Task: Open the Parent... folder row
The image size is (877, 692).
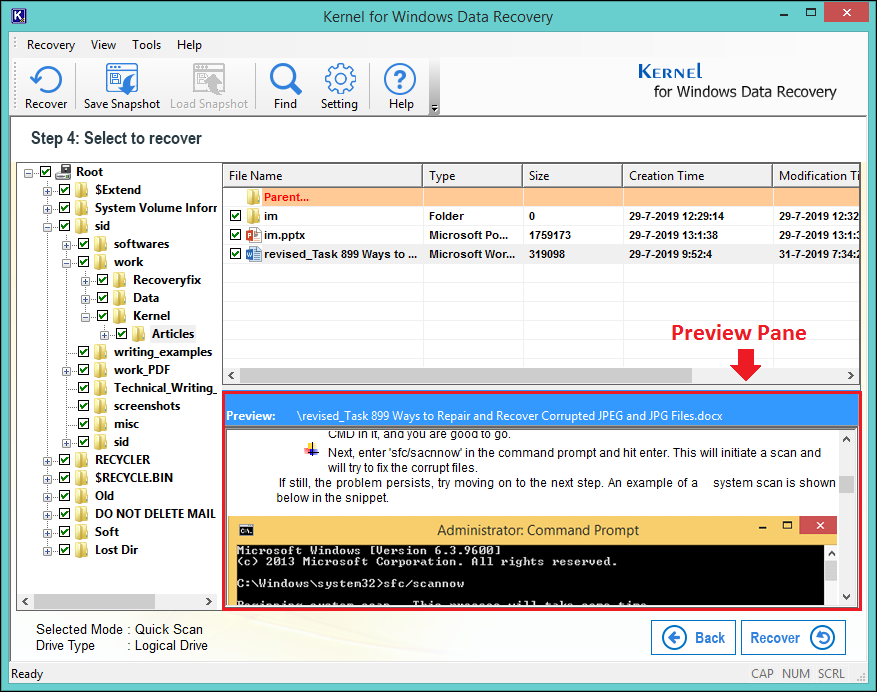Action: (541, 197)
